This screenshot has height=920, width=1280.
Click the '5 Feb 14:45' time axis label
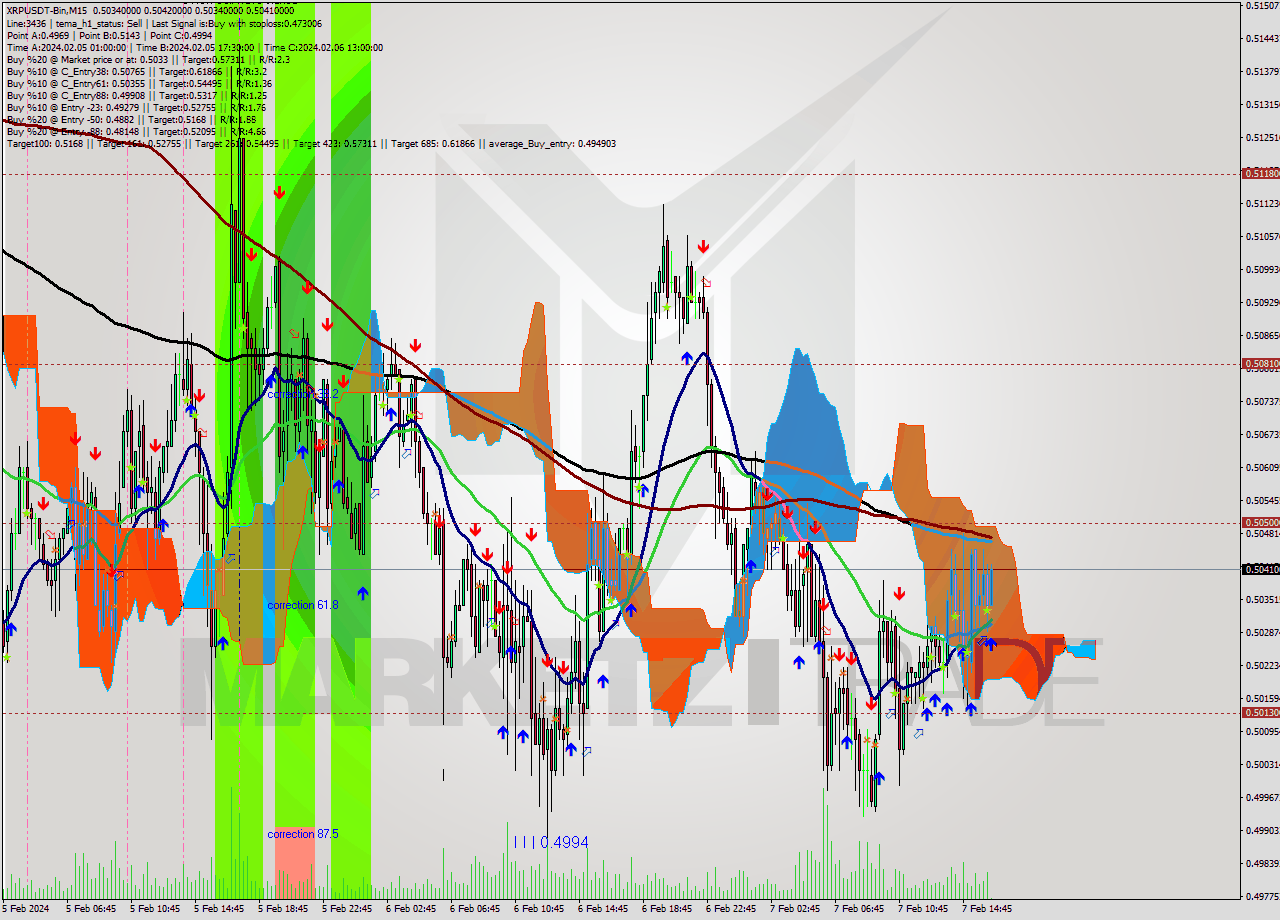coord(219,909)
